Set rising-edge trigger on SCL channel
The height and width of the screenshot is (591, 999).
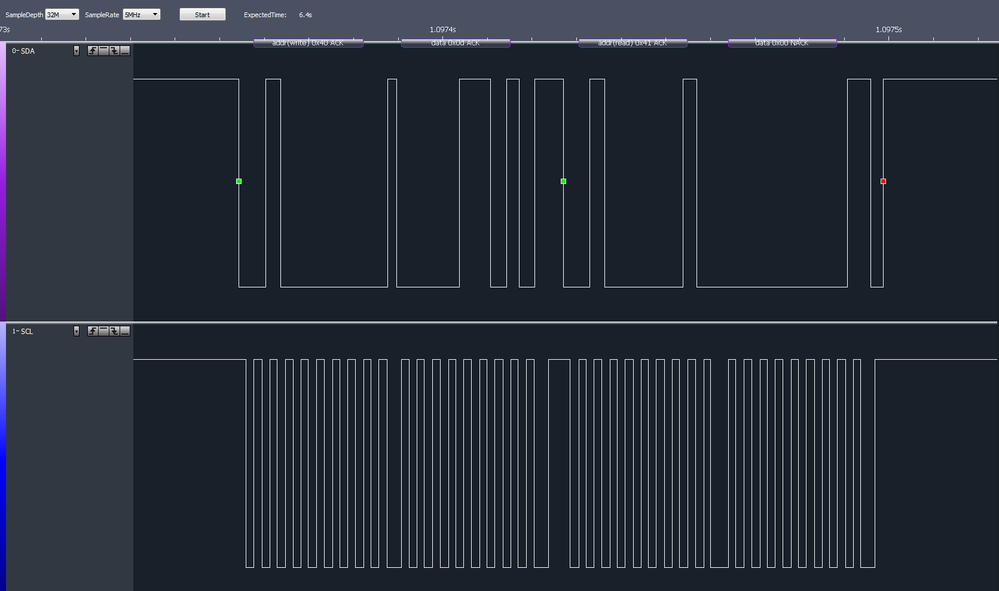92,331
